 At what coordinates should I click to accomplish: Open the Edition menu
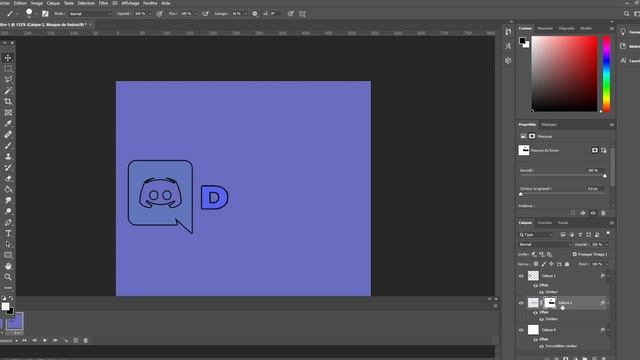click(x=20, y=3)
